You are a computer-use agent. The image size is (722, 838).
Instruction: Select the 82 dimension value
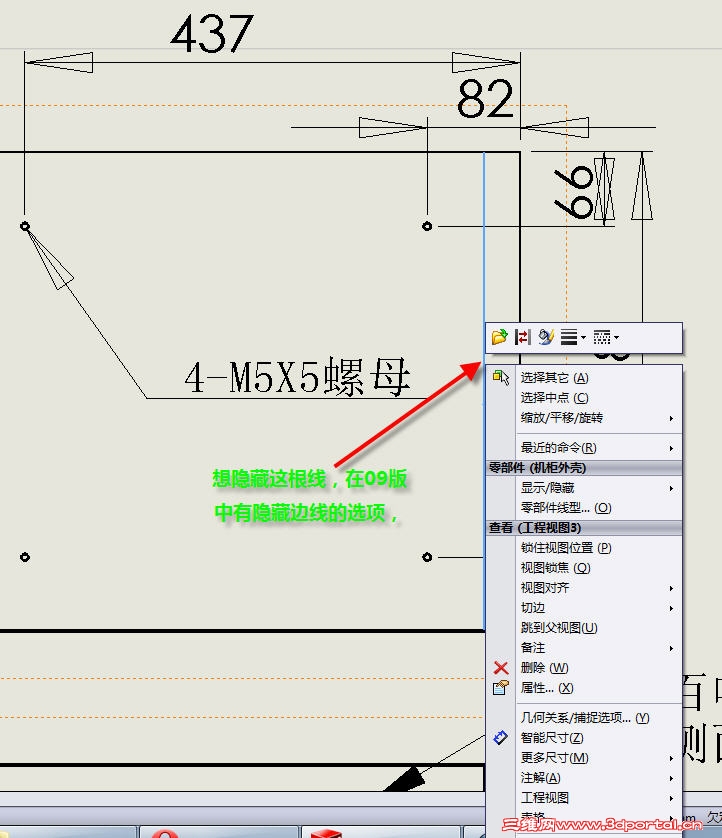(485, 99)
